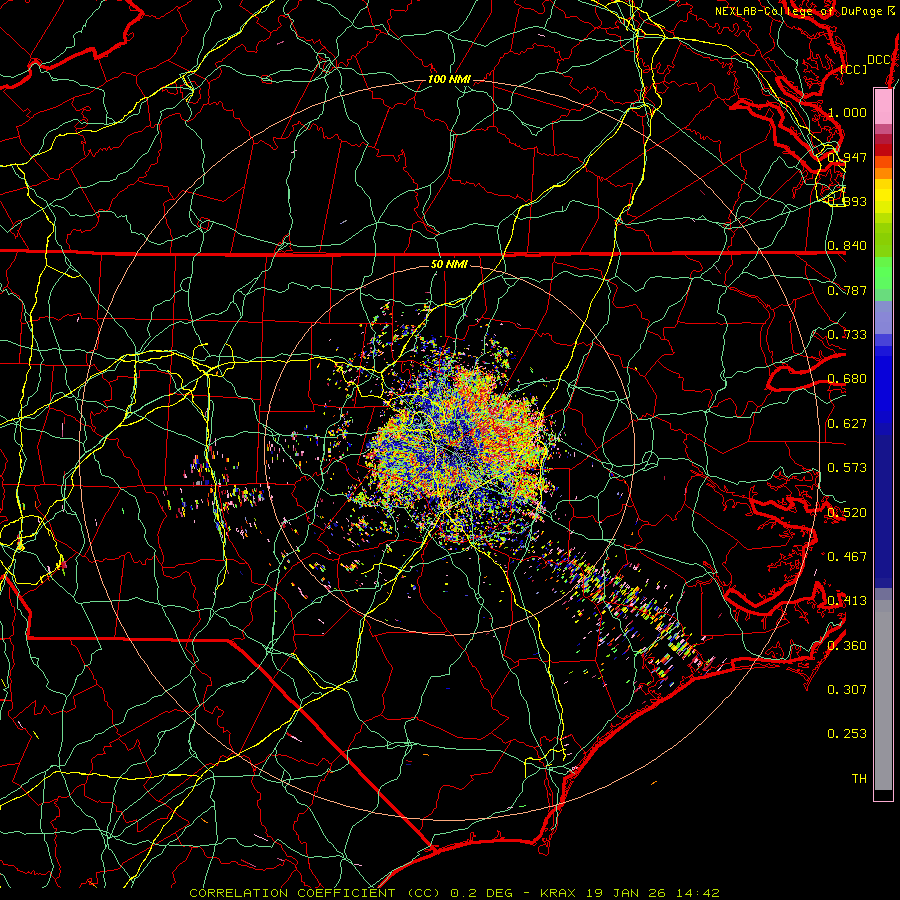This screenshot has width=900, height=900.
Task: Pick the bright green segment of the color bar
Action: pyautogui.click(x=883, y=274)
